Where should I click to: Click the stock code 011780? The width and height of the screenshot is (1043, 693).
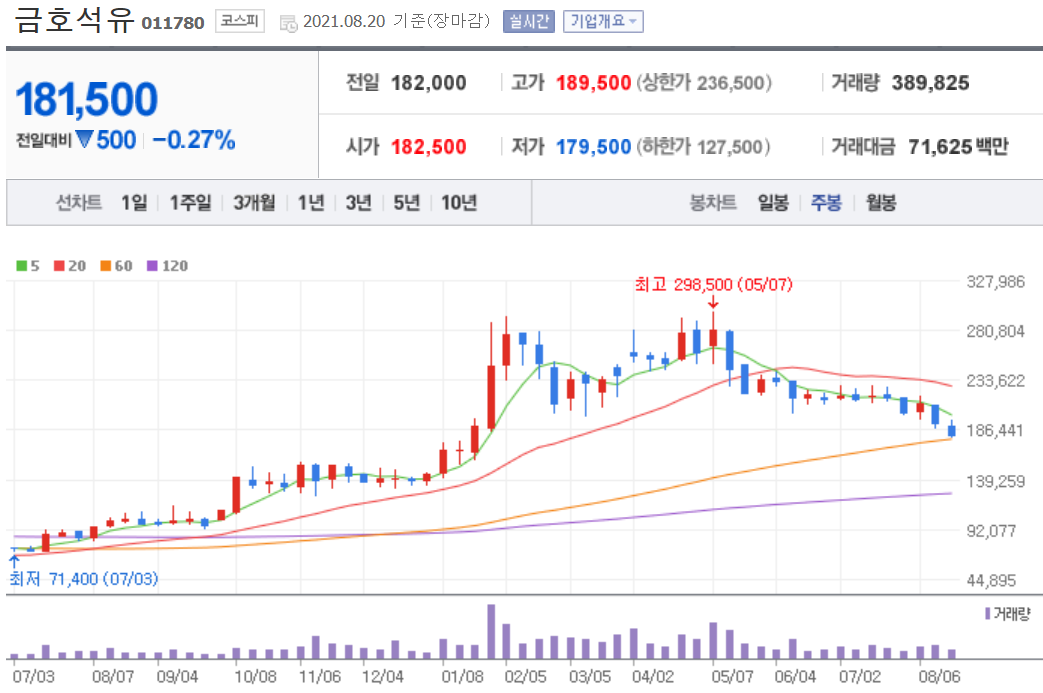coord(173,23)
